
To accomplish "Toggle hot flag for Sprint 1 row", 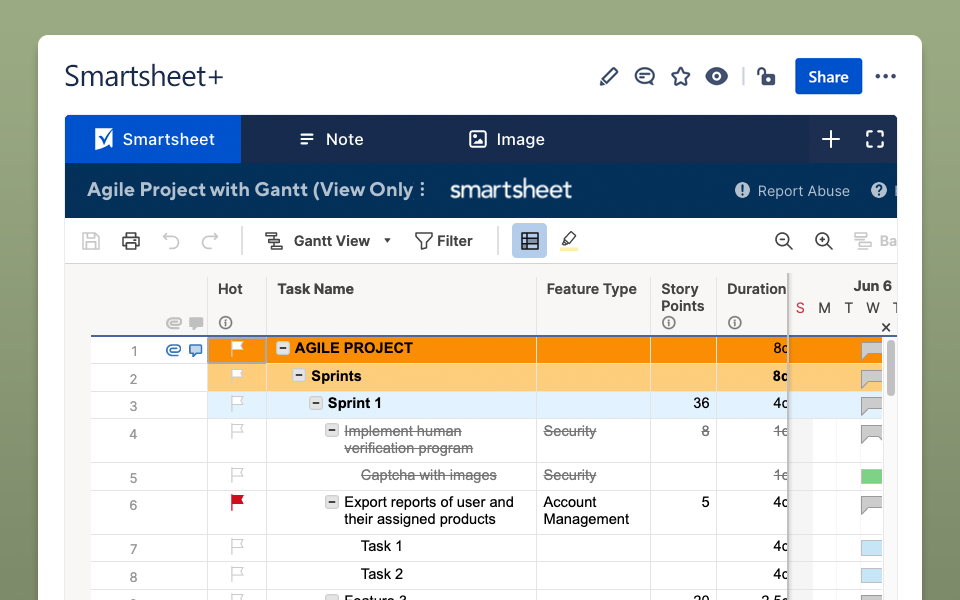I will tap(237, 403).
